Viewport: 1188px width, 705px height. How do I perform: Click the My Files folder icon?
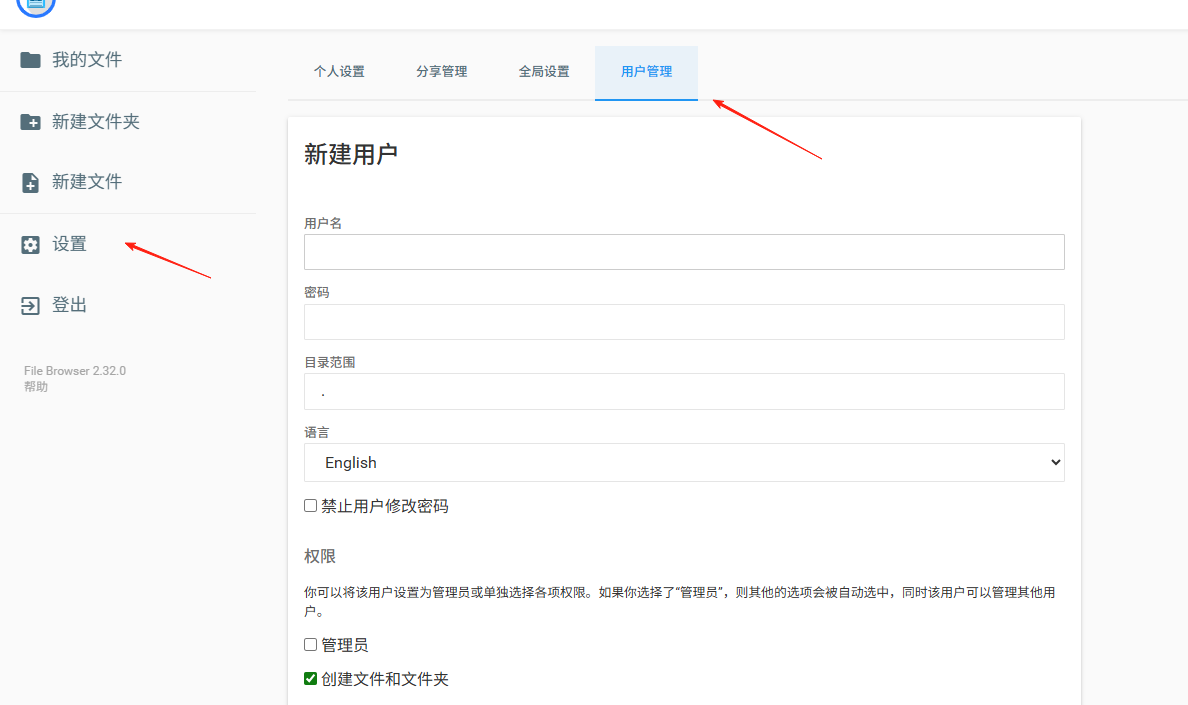30,60
